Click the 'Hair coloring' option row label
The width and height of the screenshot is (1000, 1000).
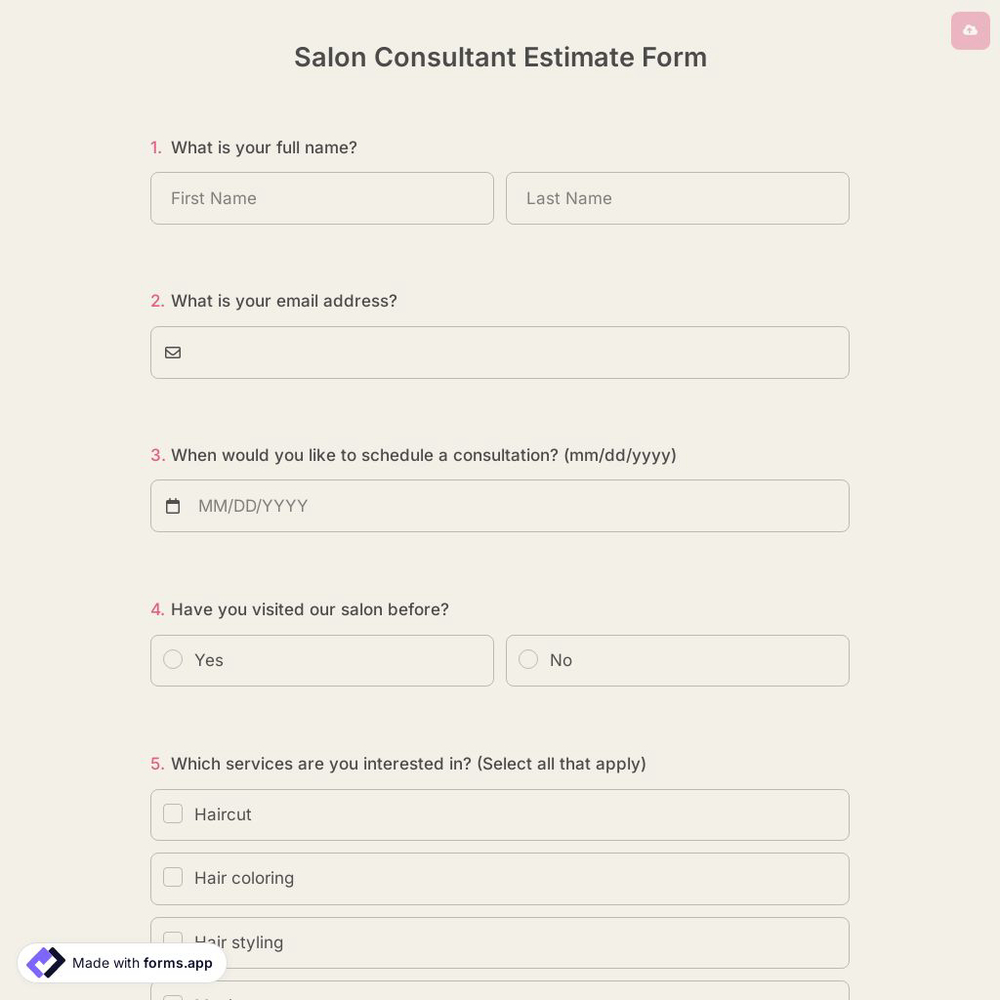click(244, 878)
